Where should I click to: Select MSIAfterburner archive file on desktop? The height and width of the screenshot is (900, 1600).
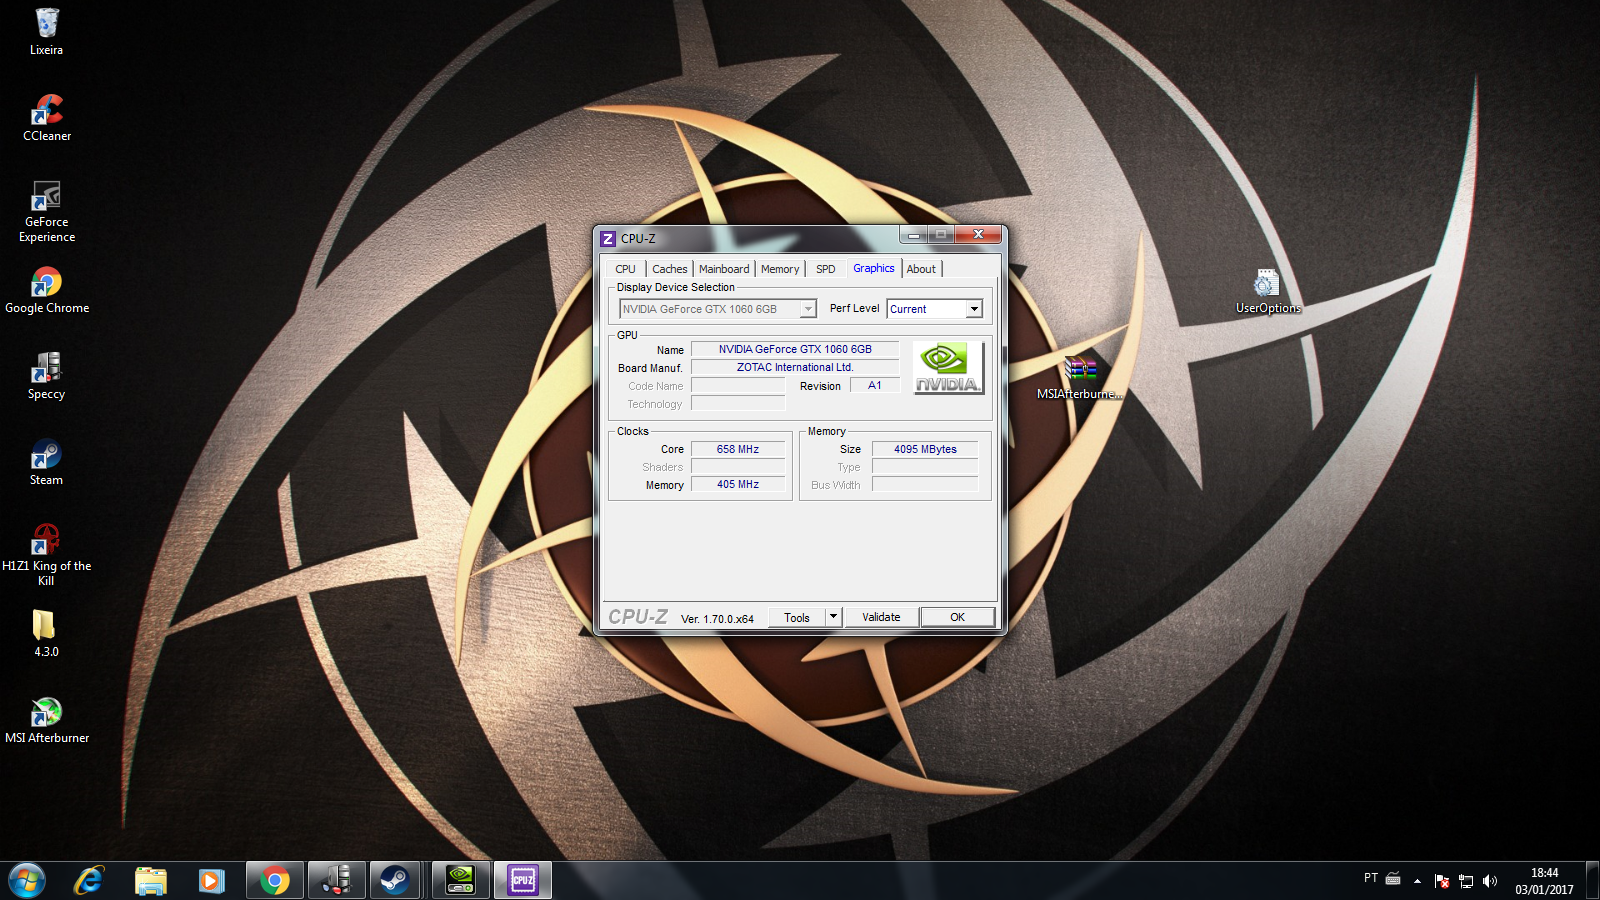(1080, 377)
